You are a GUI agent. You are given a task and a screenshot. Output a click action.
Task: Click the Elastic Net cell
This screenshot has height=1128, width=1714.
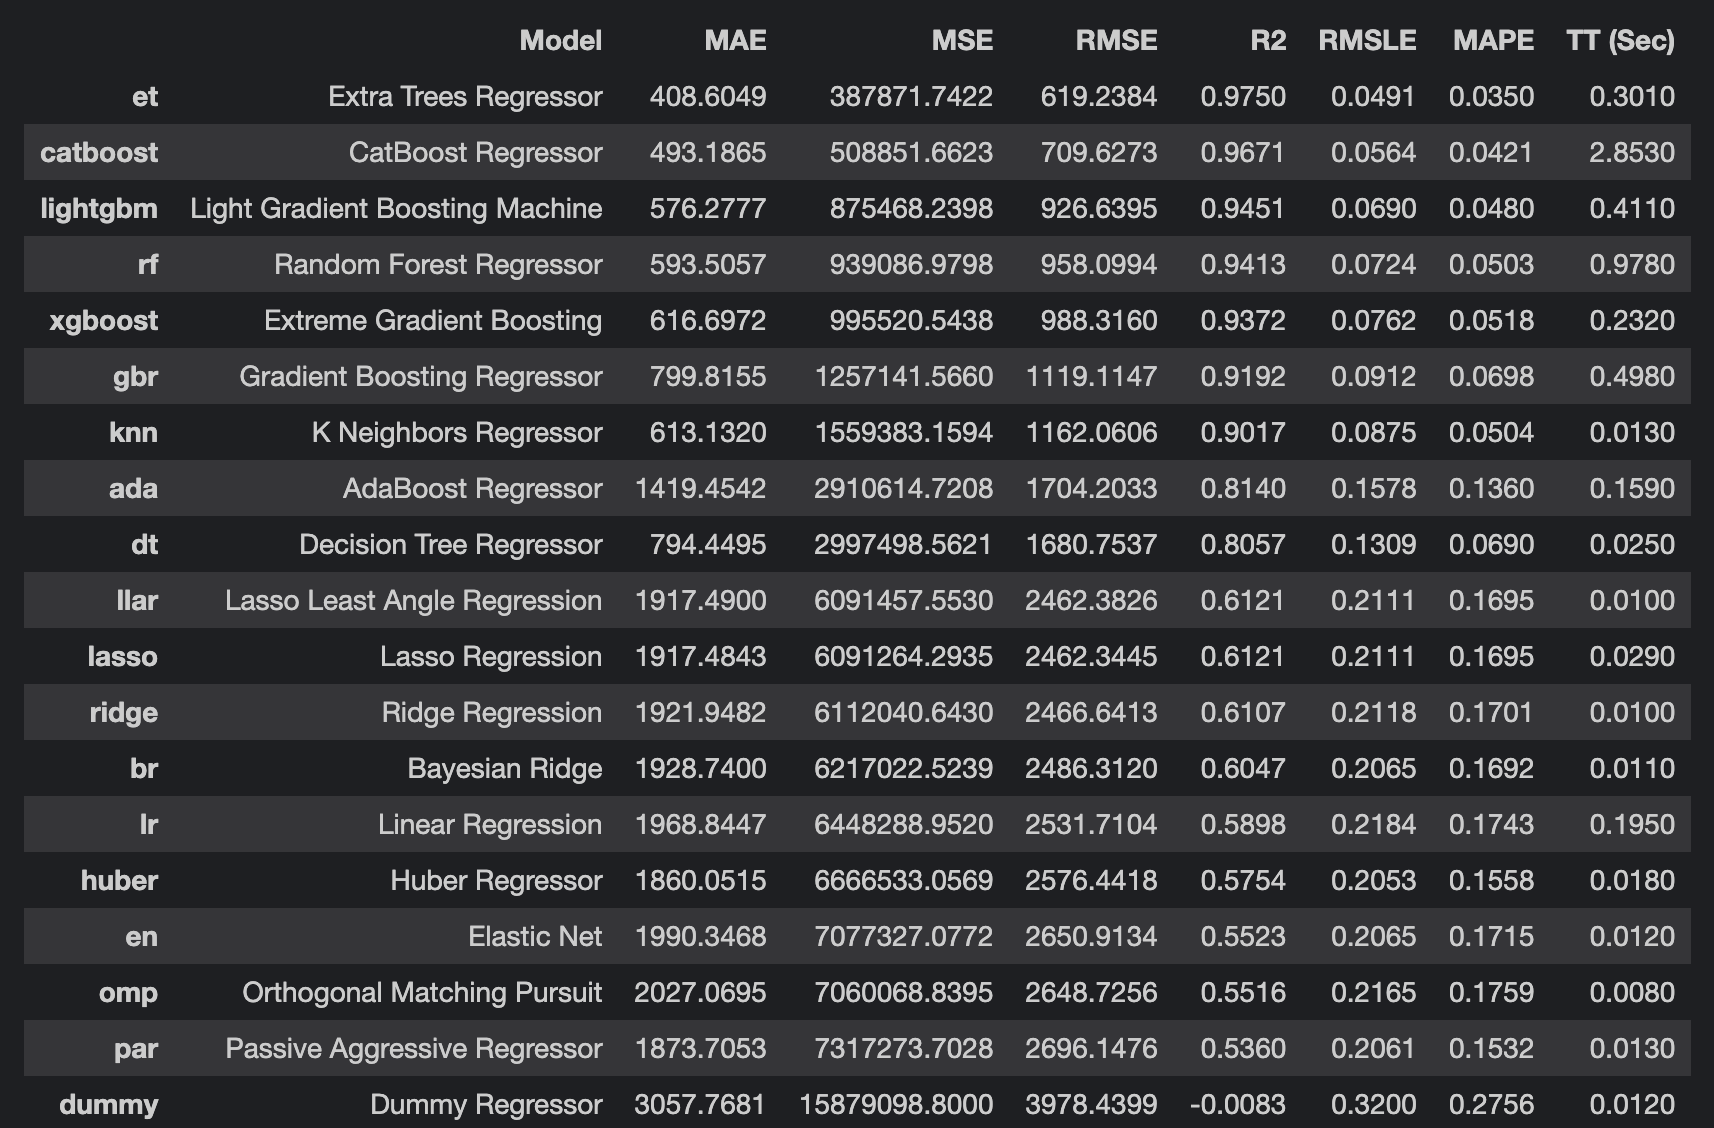pyautogui.click(x=535, y=936)
